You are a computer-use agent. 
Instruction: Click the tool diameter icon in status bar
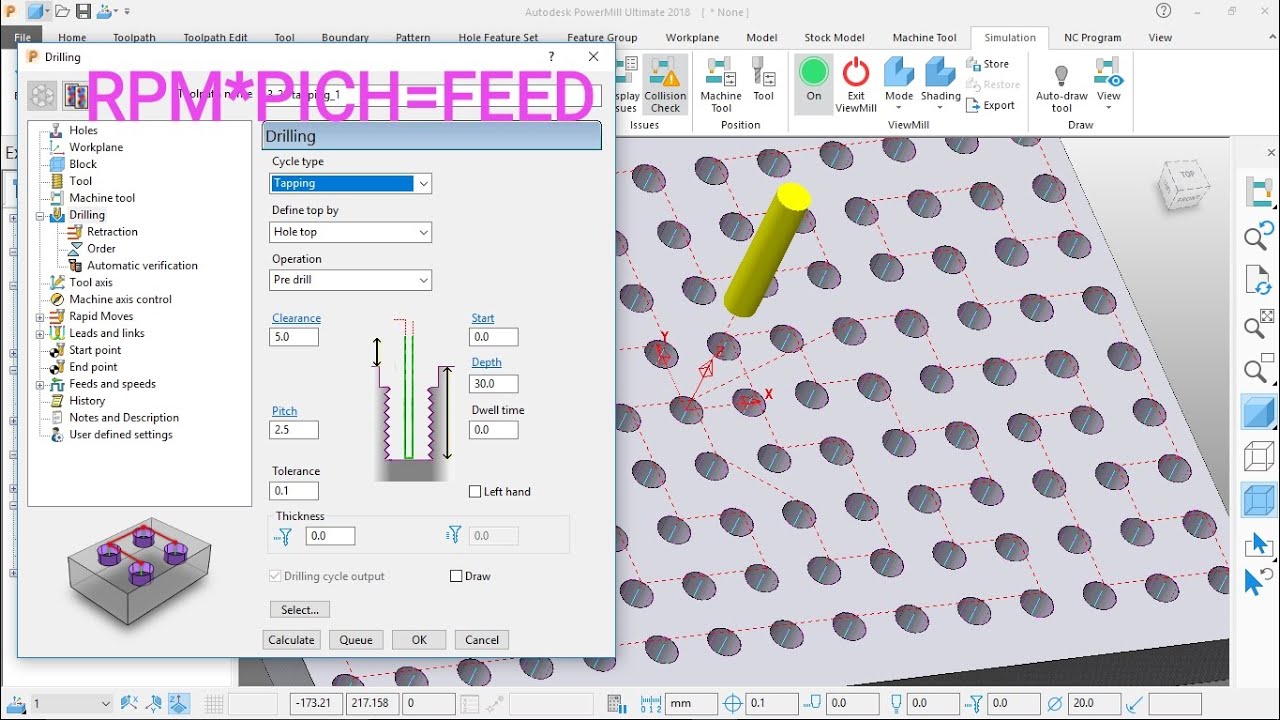(x=1054, y=704)
